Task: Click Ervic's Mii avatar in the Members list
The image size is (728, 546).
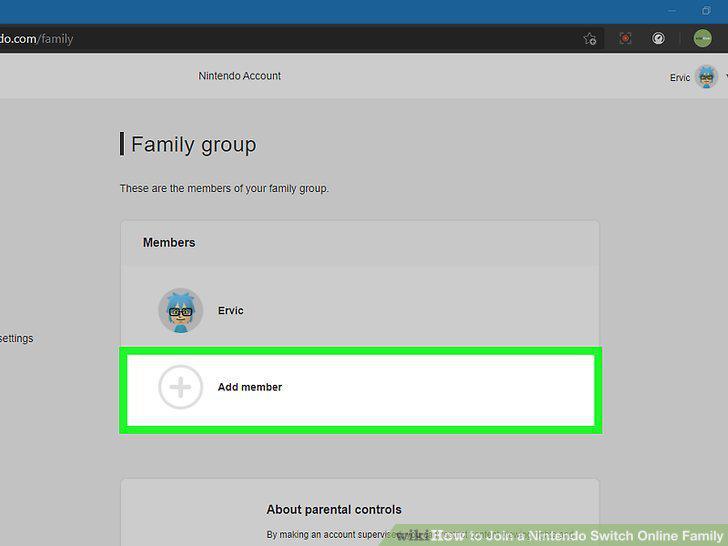Action: (x=181, y=310)
